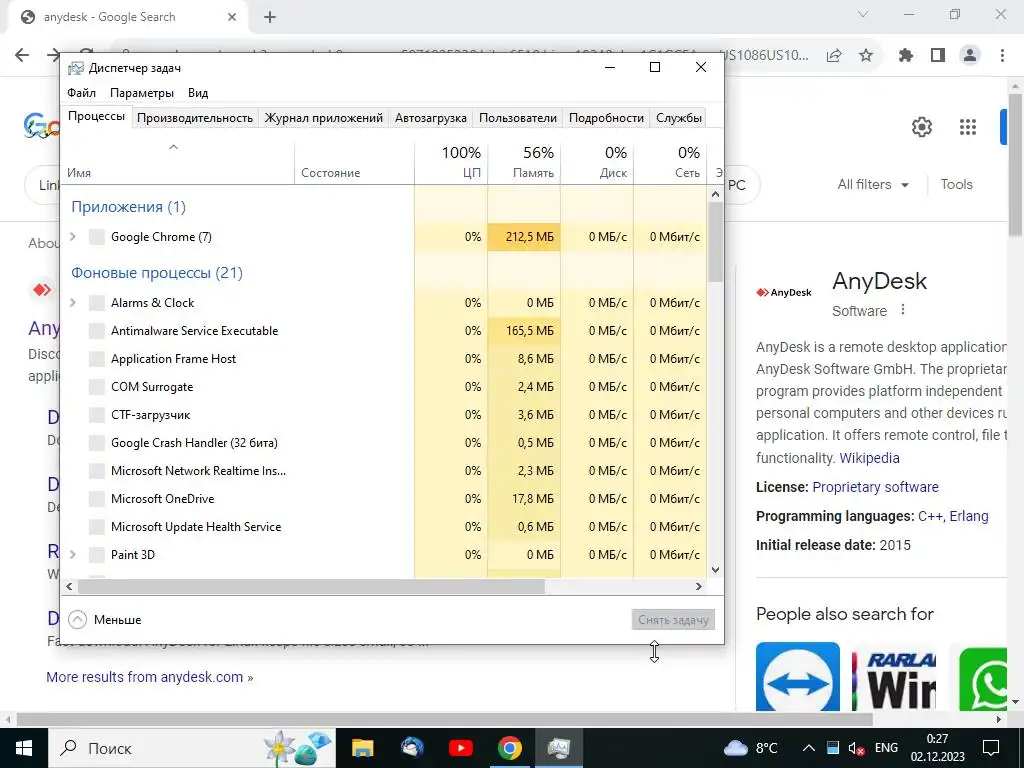Switch to Производительность tab
Screen dimensions: 1024x768
click(195, 118)
